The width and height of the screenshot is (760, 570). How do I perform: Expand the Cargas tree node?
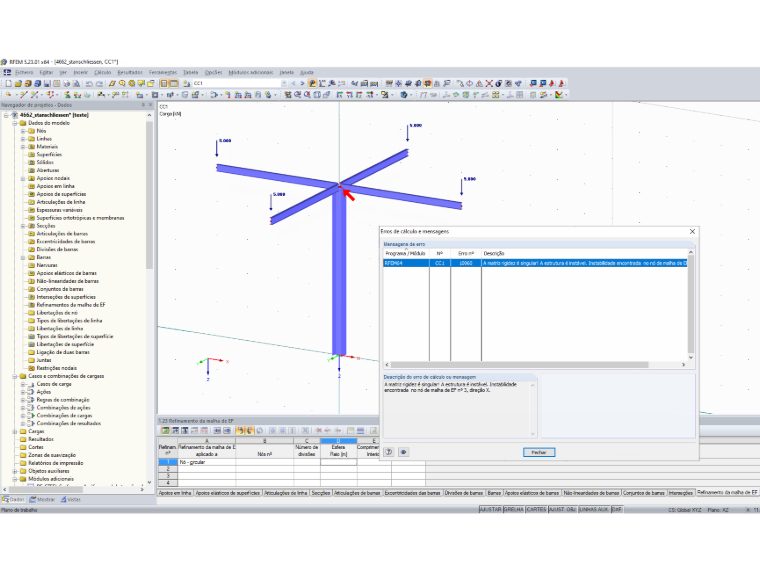click(x=15, y=431)
